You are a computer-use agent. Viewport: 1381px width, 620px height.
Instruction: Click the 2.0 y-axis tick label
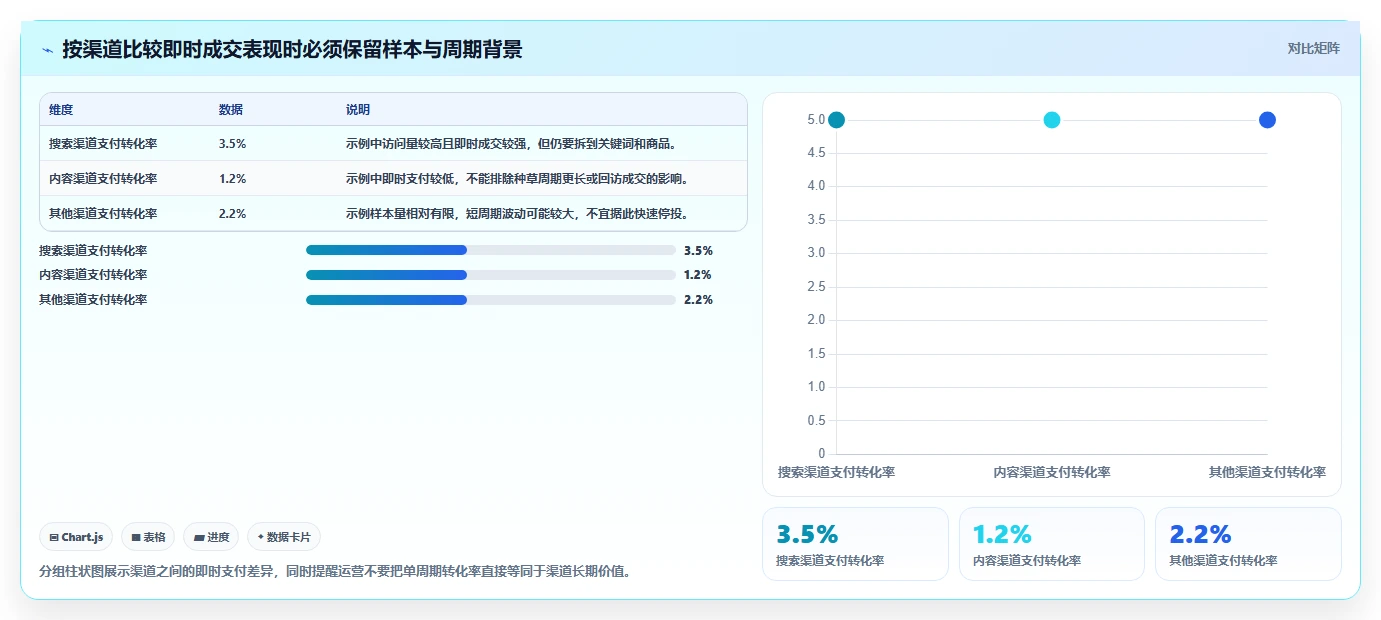tap(816, 320)
